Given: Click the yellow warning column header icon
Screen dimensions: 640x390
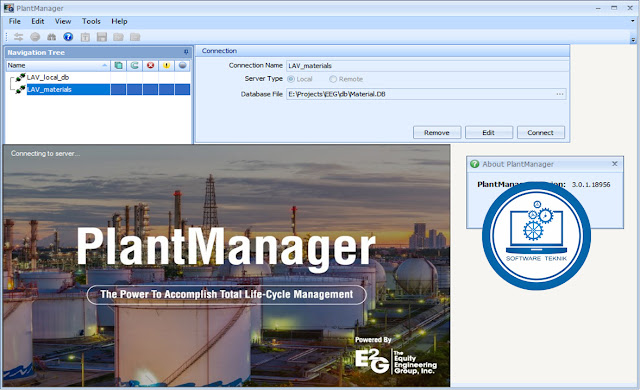Looking at the screenshot, I should (167, 65).
